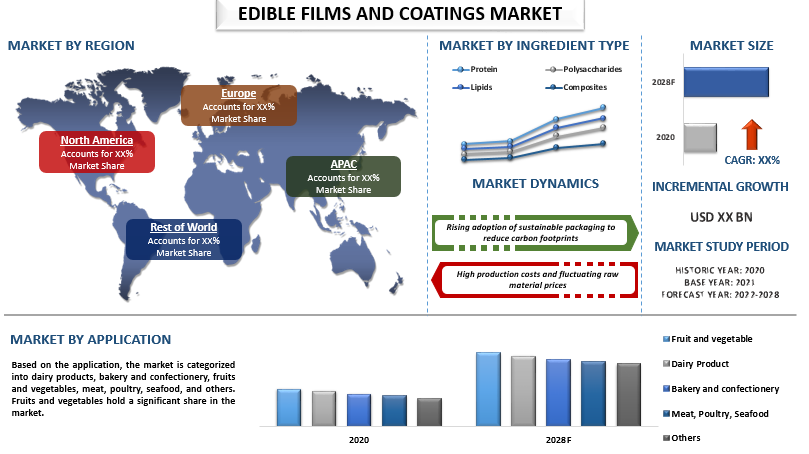Click the tallest 2028F fruit and vegetable bar
Screen dimensions: 809x454
coord(488,390)
